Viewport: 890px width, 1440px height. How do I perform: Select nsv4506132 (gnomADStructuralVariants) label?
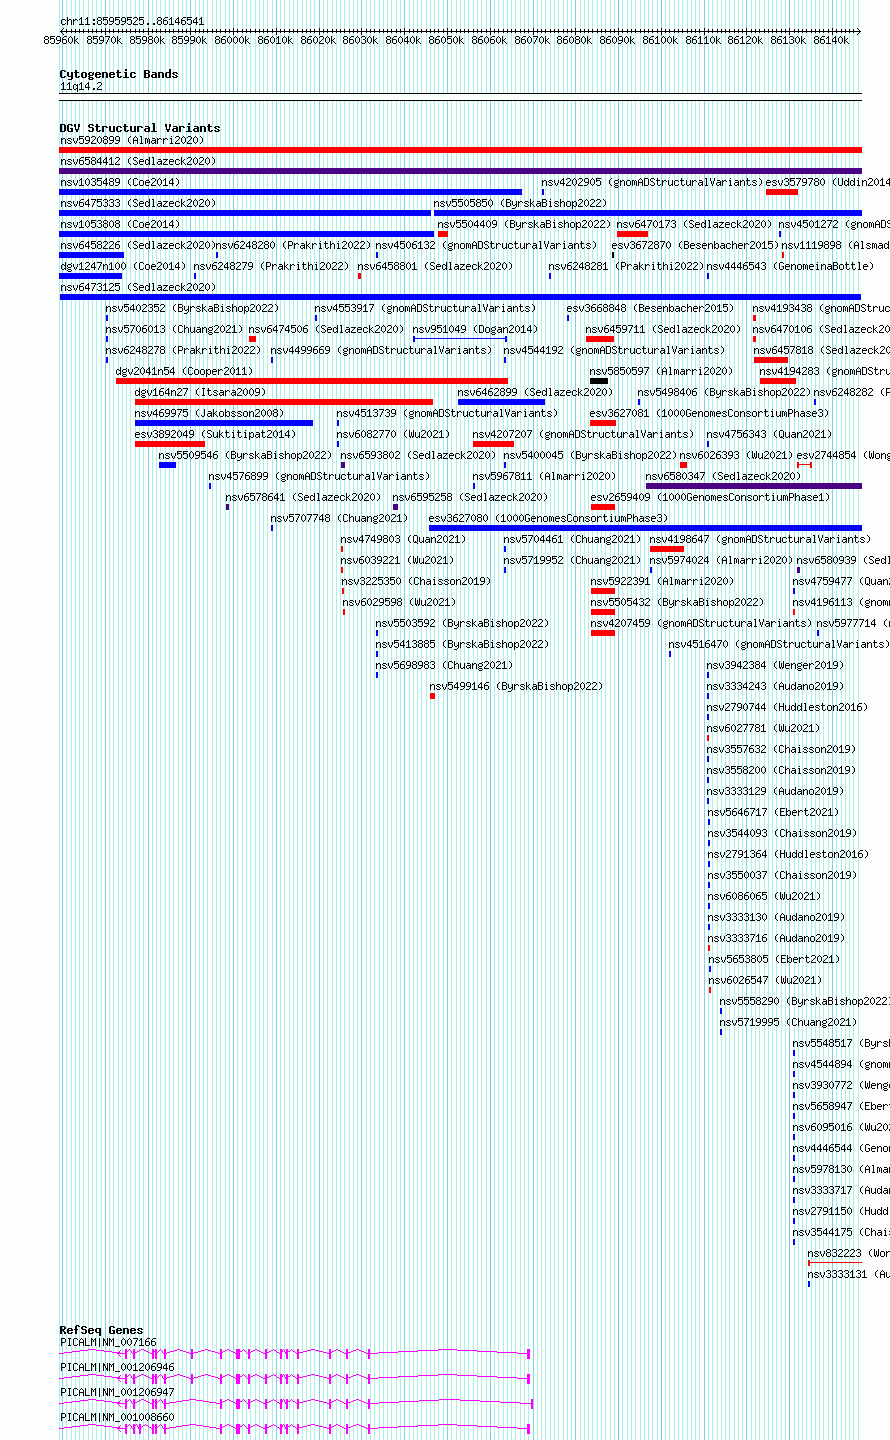tap(486, 245)
